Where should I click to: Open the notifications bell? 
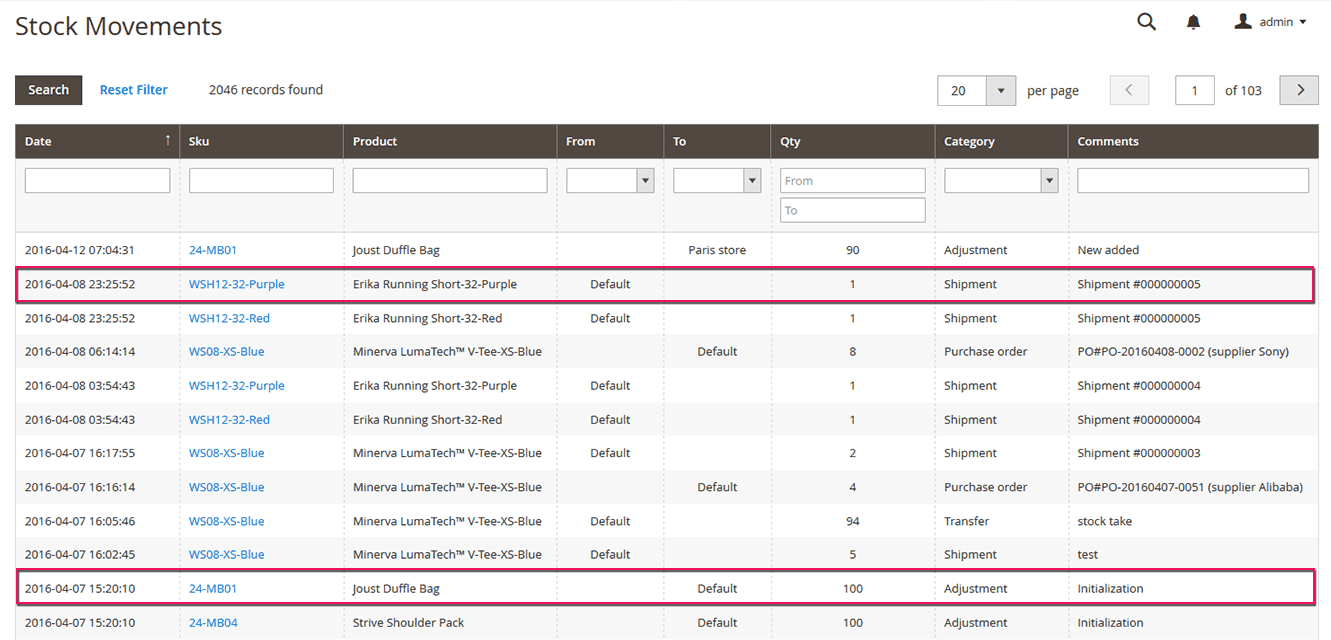1193,22
